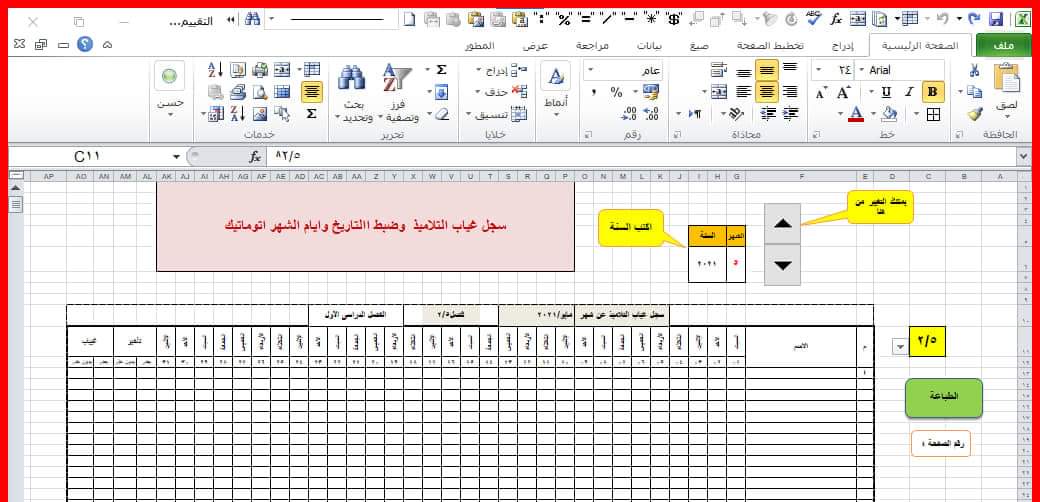This screenshot has width=1040, height=502.
Task: Click the text orientation icon
Action: click(736, 114)
